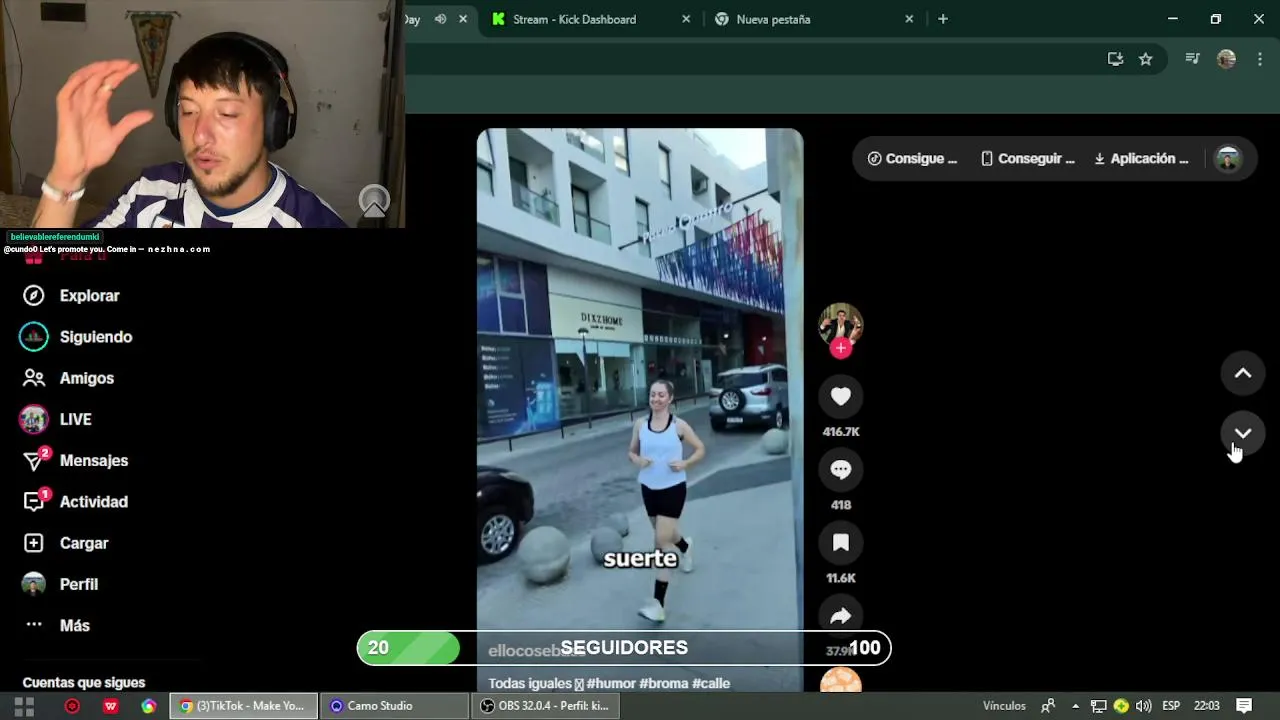Click the #calle hashtag
Screen dimensions: 1280x720
[711, 684]
